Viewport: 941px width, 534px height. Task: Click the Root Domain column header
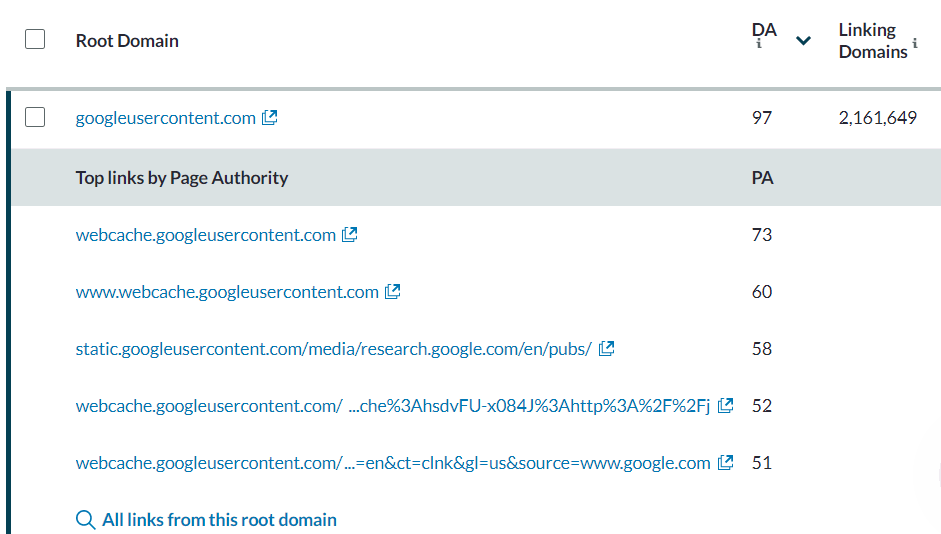tap(127, 41)
